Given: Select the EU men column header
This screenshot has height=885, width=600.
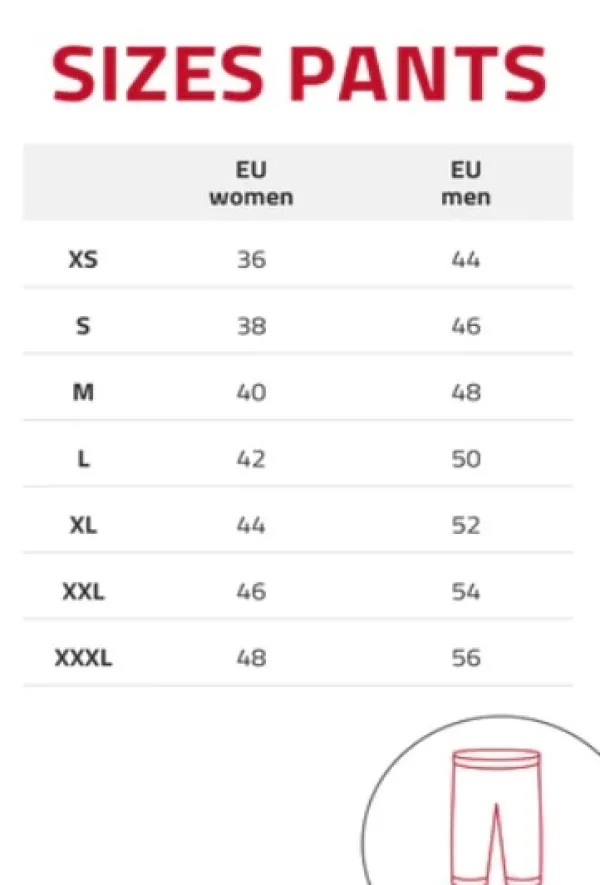Looking at the screenshot, I should (466, 183).
